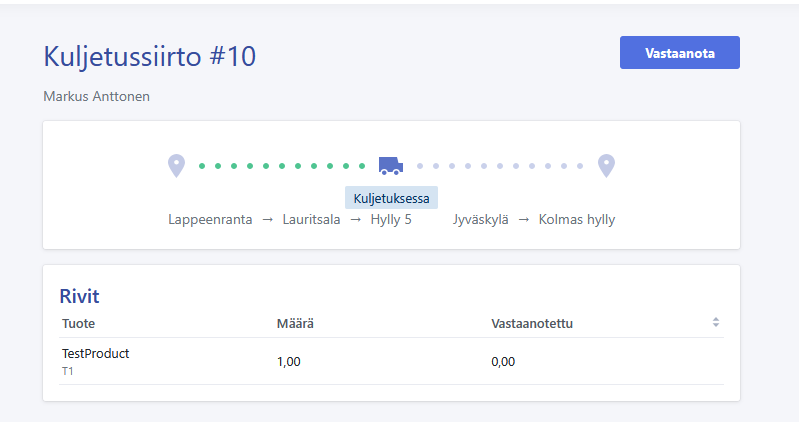
Task: Click the Kuljetussiirto #10 heading
Action: tap(149, 56)
